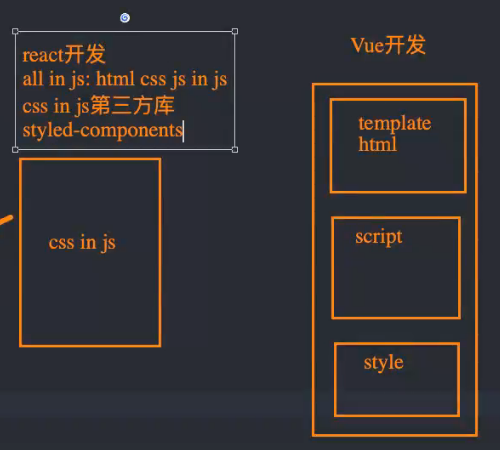Select the 'script' label
This screenshot has width=500, height=450.
[379, 237]
